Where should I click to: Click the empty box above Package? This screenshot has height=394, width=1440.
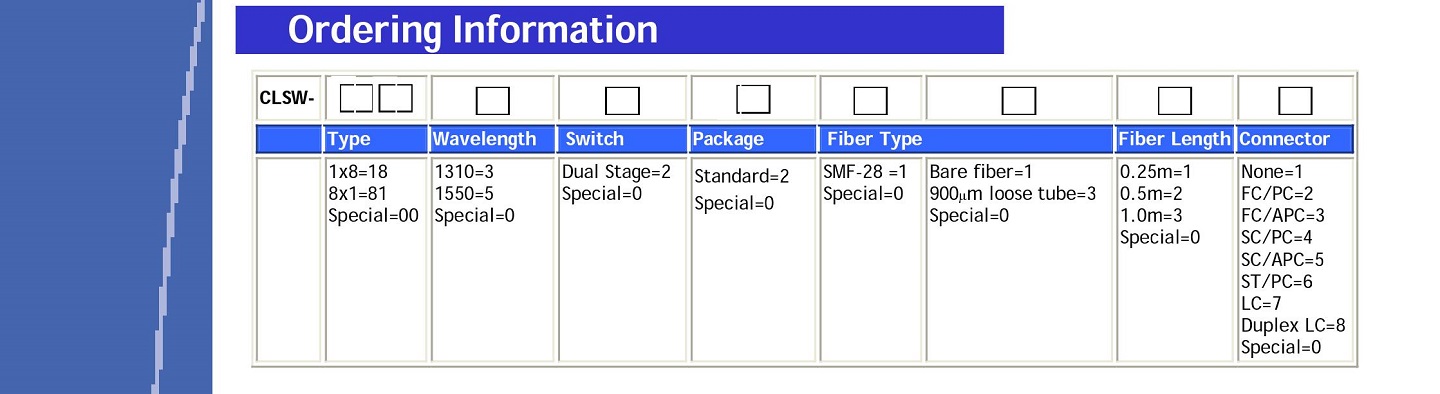(753, 99)
